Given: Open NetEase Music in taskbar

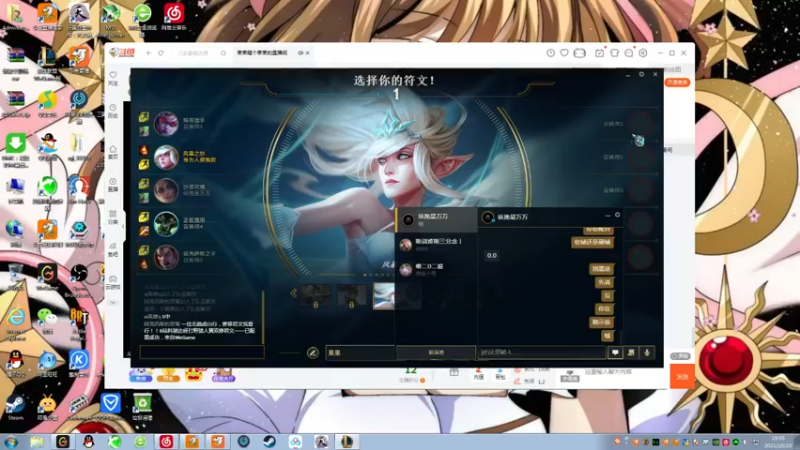Looking at the screenshot, I should 166,441.
